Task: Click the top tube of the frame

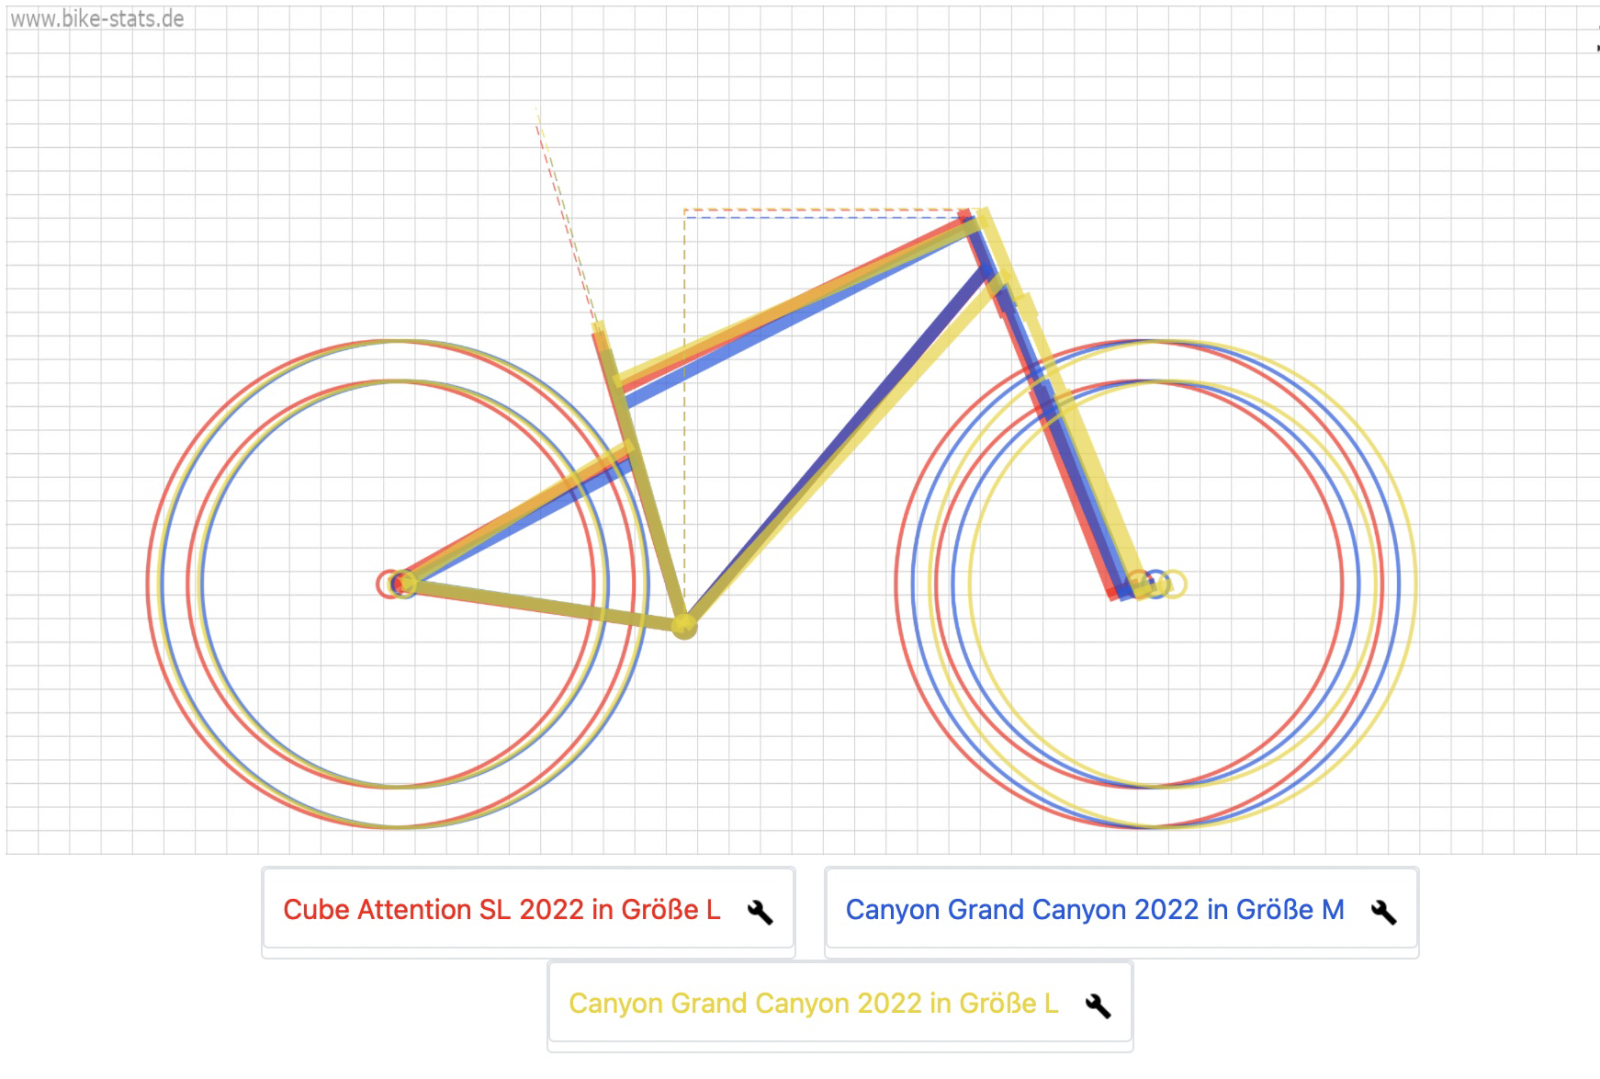Action: pos(800,302)
